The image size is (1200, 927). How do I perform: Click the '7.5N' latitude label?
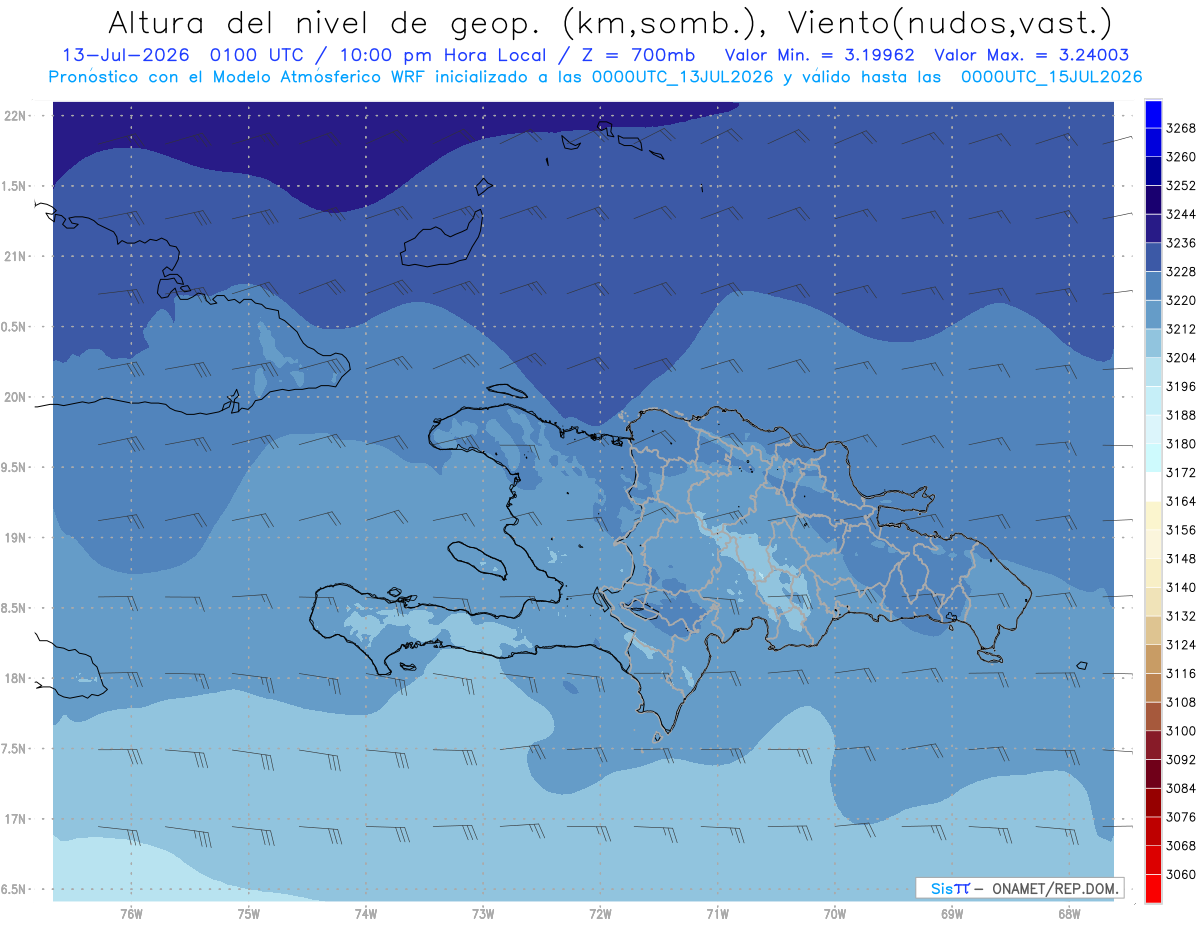[x=15, y=749]
